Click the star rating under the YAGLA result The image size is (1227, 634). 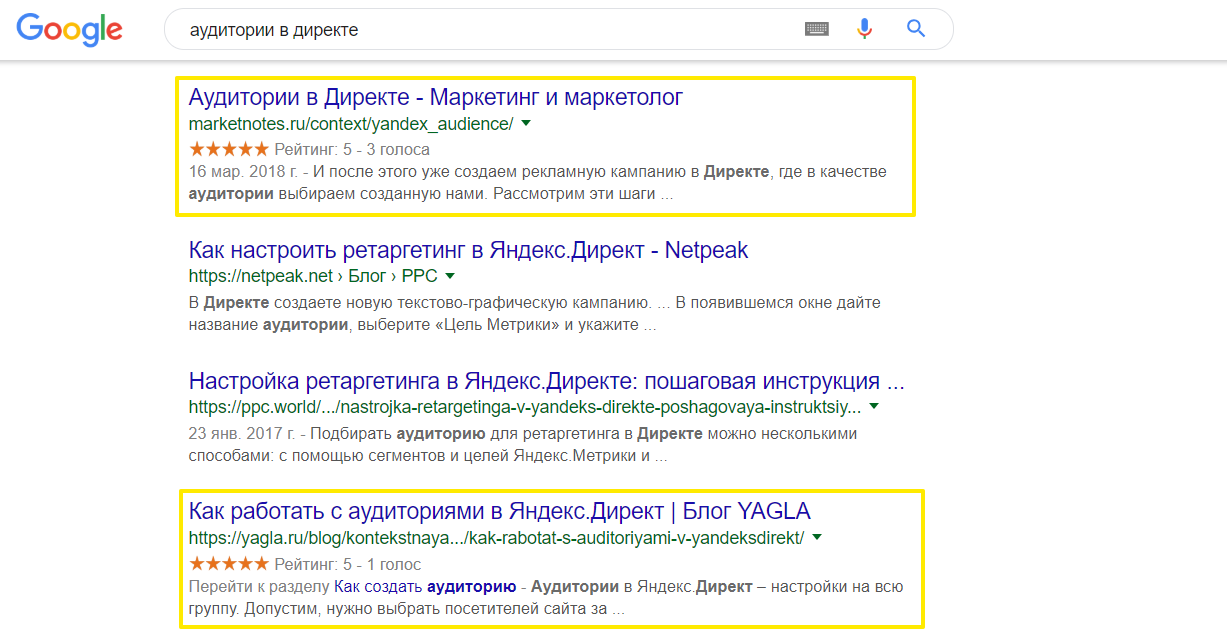coord(228,563)
